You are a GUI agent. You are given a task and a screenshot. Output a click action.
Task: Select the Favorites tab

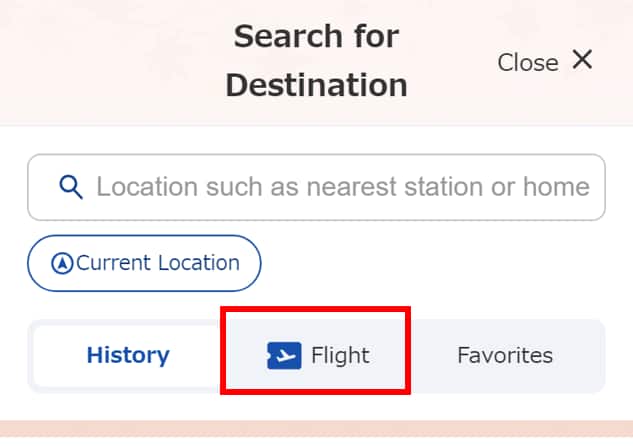tap(504, 355)
